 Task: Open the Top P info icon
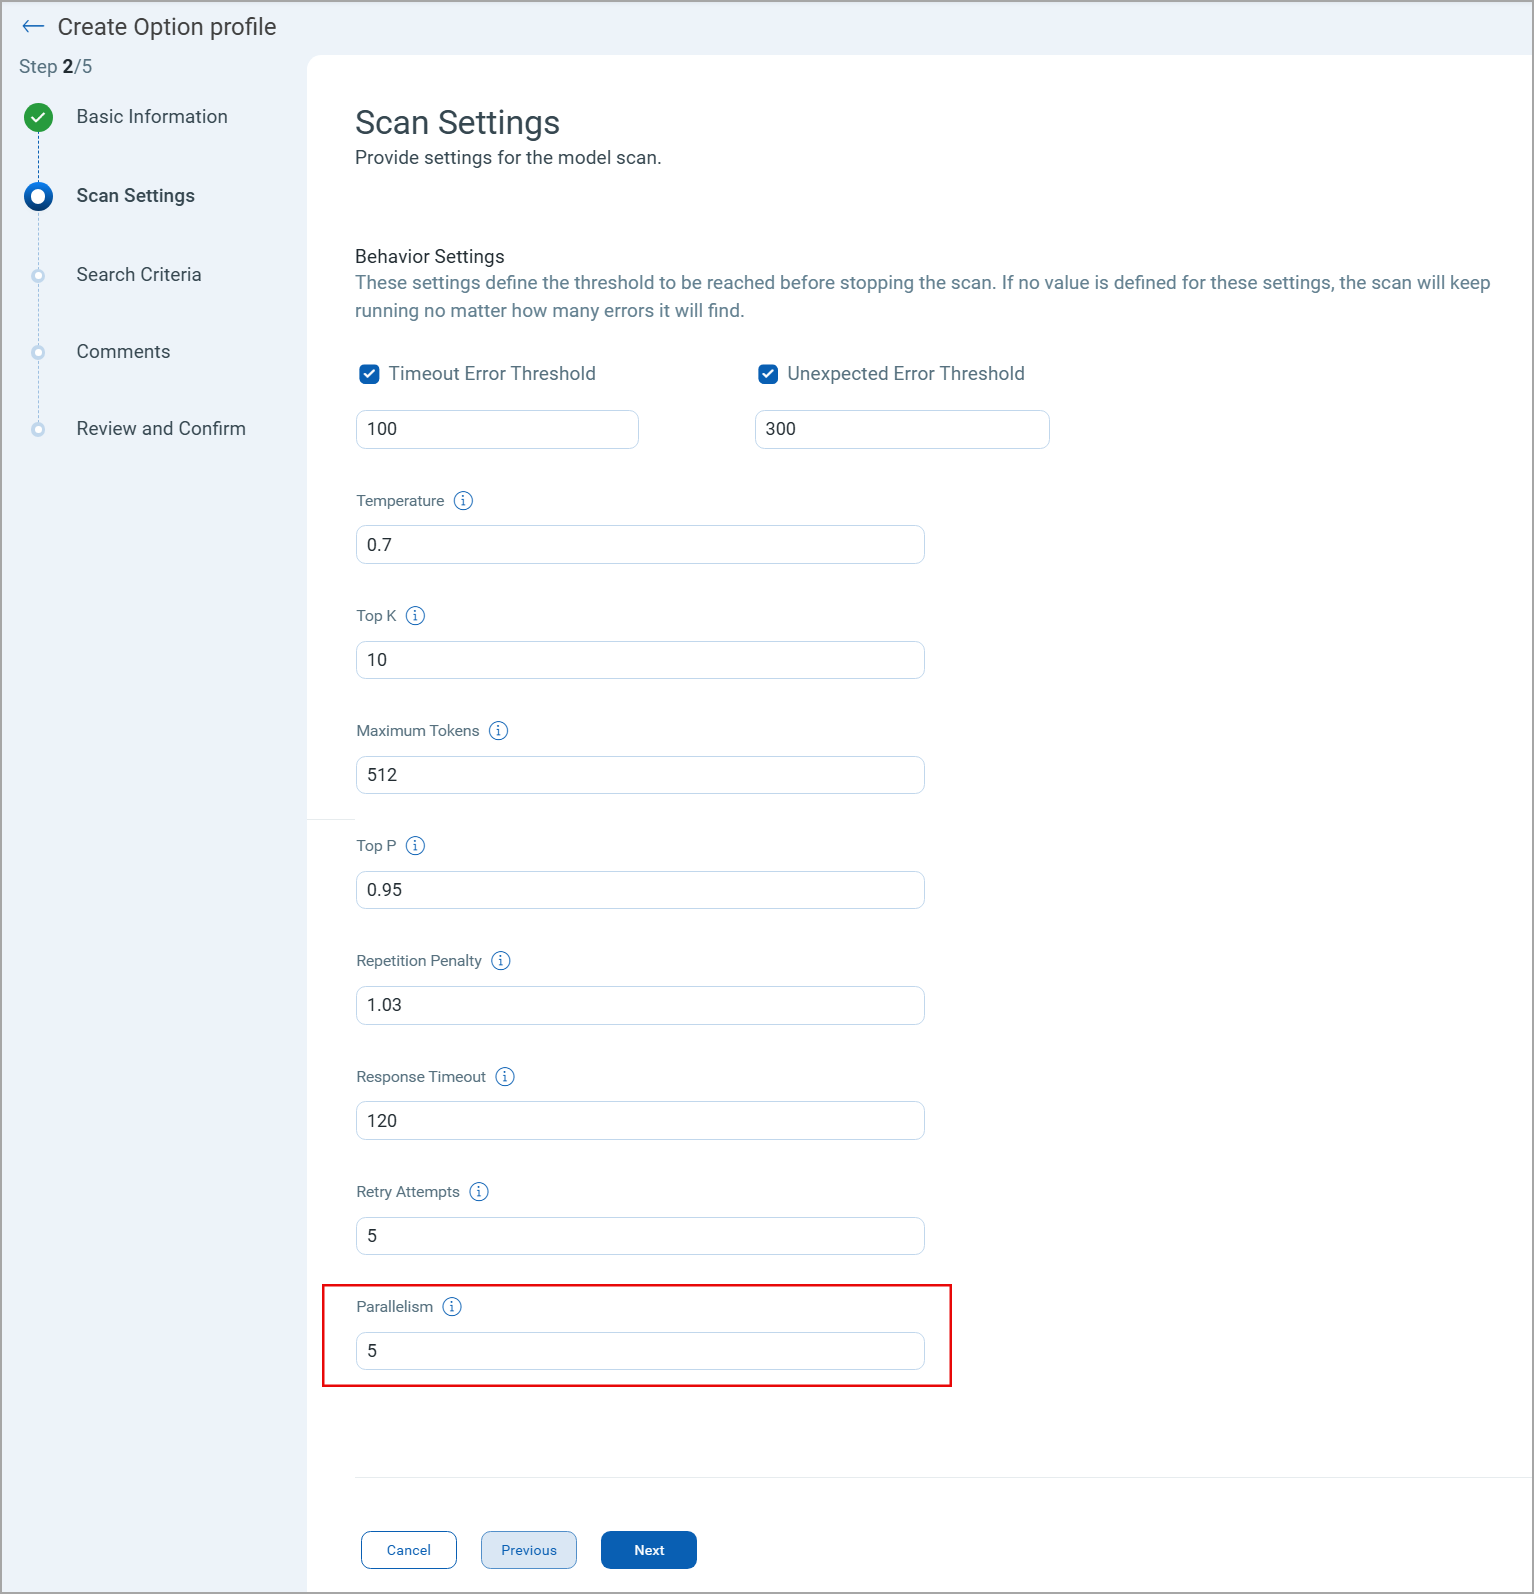point(415,846)
